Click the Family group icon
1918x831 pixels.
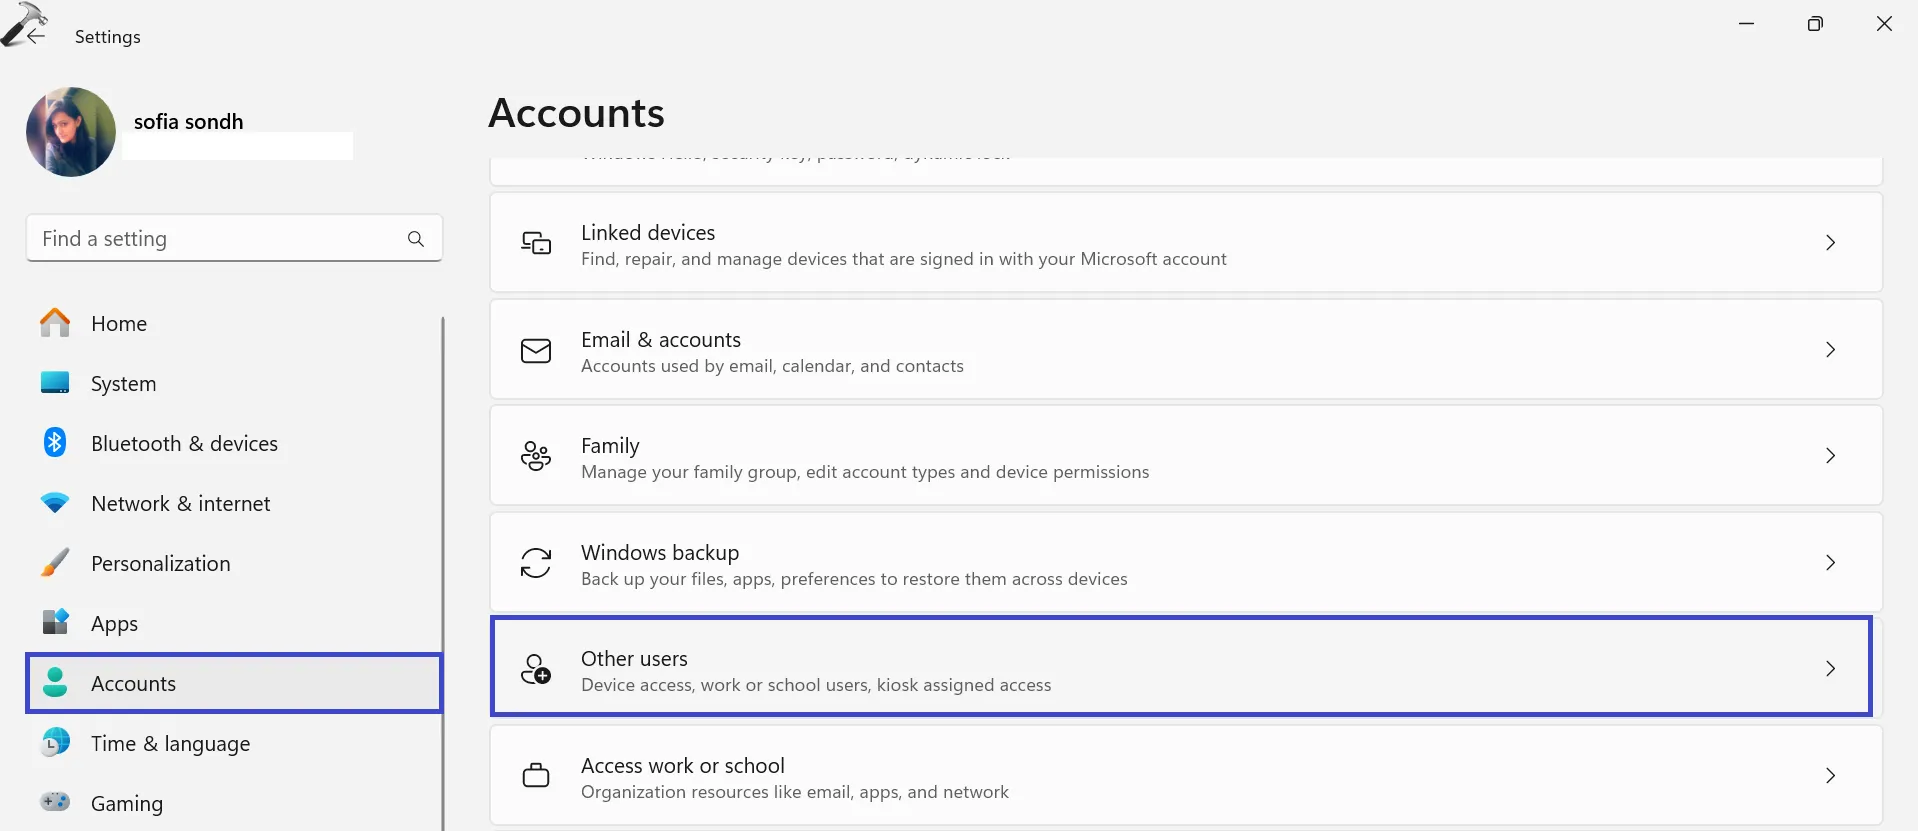click(536, 457)
